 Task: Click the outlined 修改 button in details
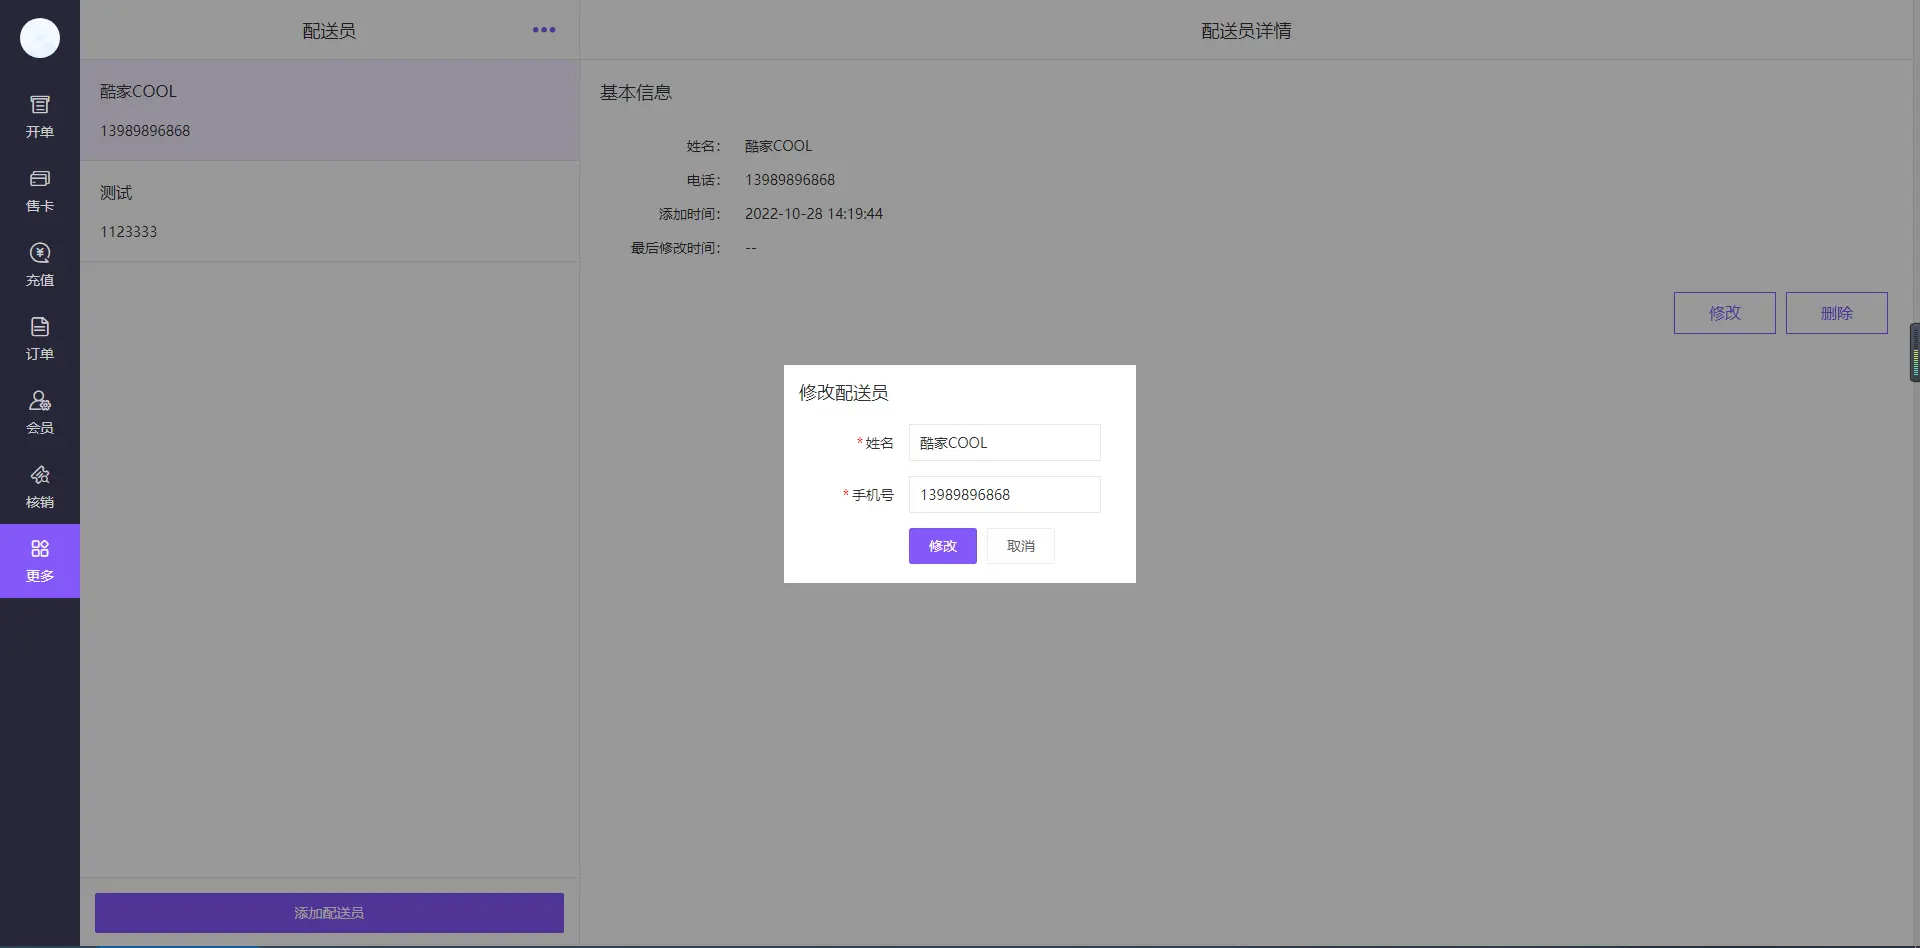coord(1724,313)
